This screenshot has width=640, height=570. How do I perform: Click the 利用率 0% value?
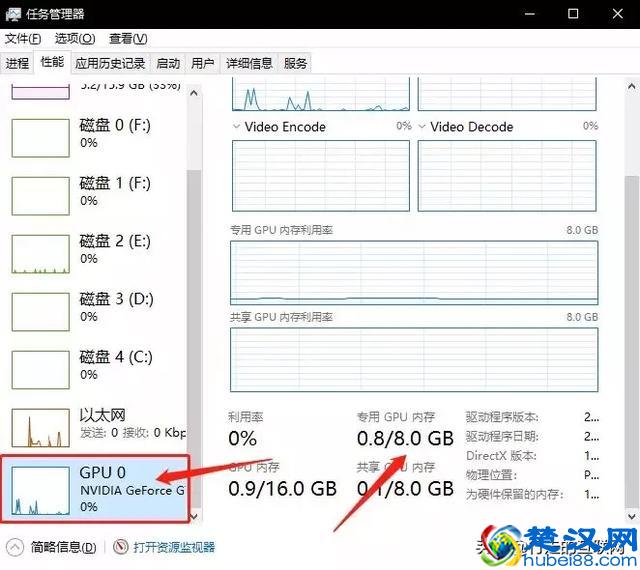(x=242, y=439)
